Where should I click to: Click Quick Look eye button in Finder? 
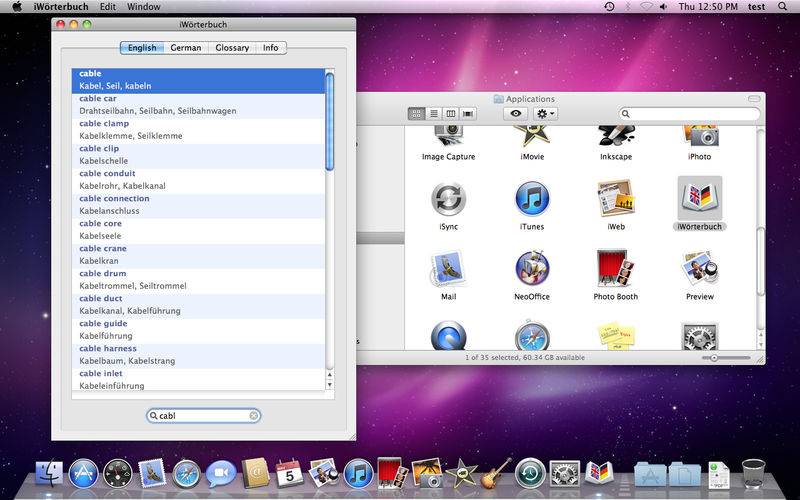click(516, 113)
